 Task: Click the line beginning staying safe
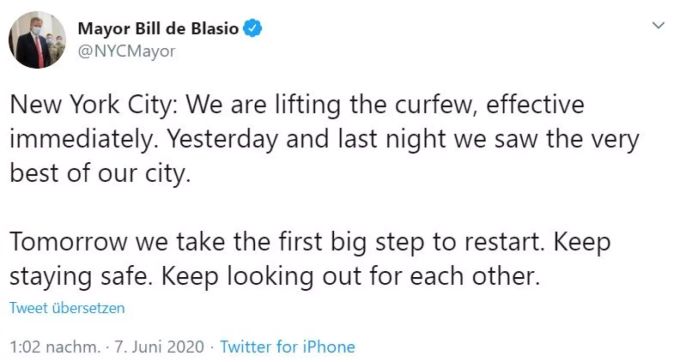click(275, 277)
